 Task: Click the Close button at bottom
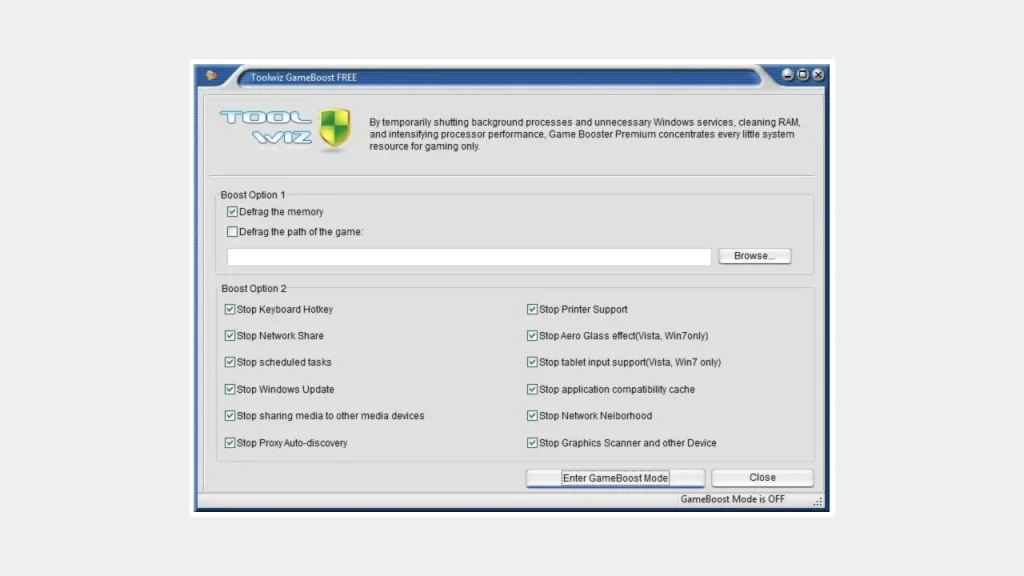click(x=762, y=477)
